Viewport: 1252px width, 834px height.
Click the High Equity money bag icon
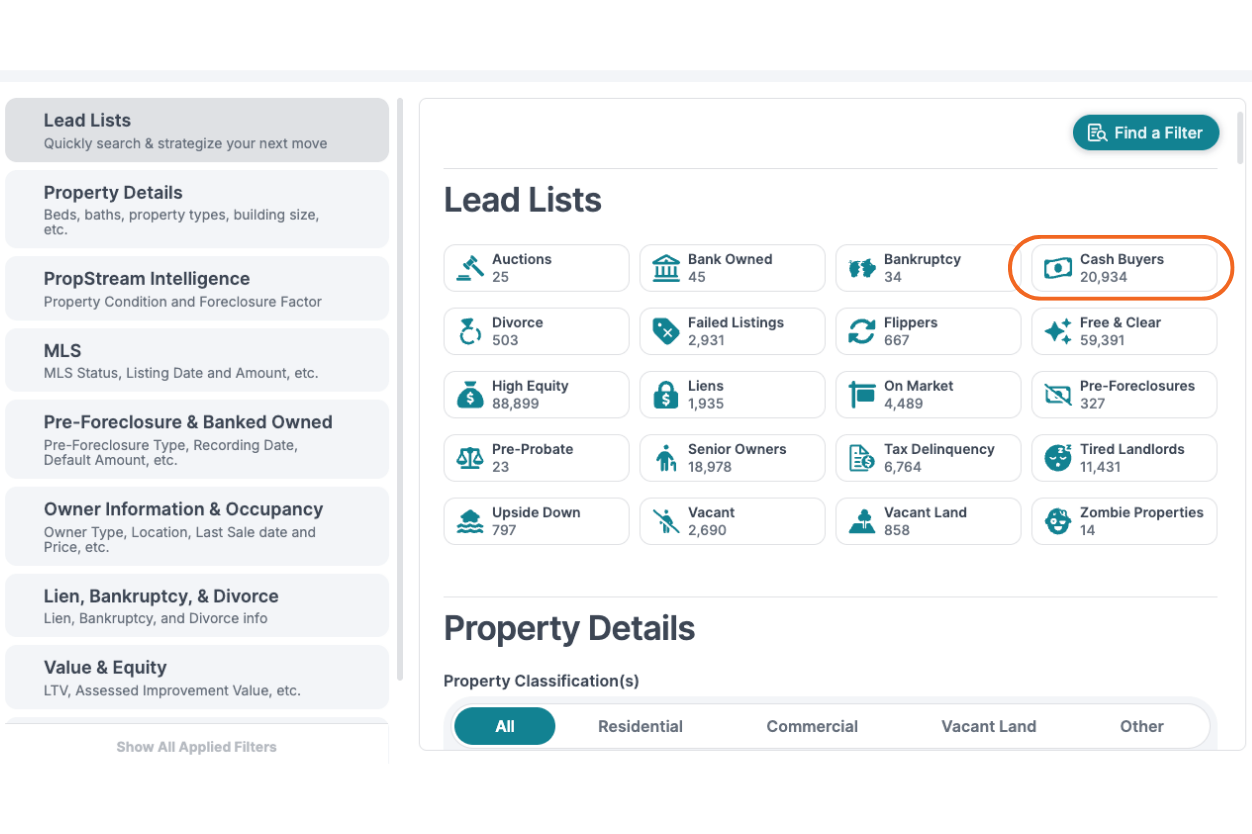[x=471, y=394]
